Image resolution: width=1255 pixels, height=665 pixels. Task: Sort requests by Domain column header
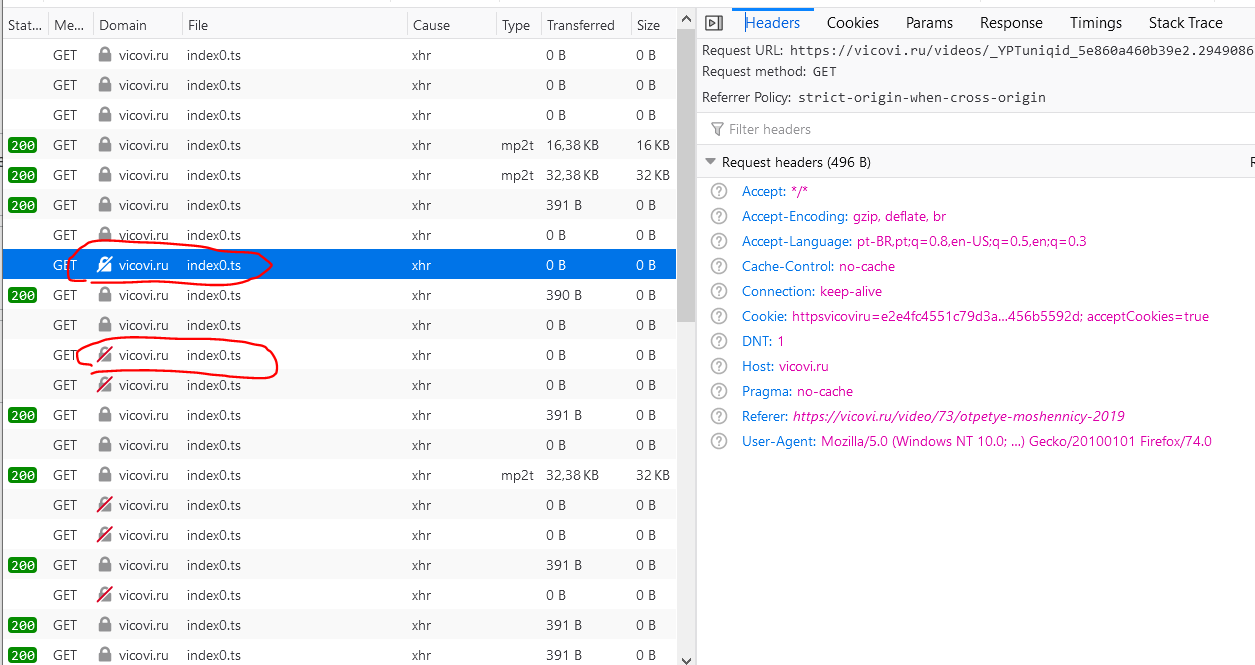(x=138, y=25)
